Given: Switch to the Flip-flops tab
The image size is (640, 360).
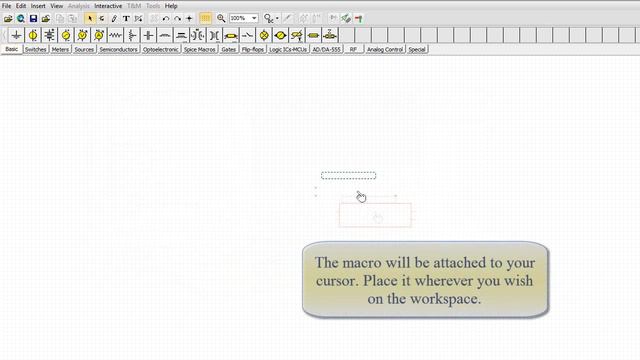Looking at the screenshot, I should (253, 49).
